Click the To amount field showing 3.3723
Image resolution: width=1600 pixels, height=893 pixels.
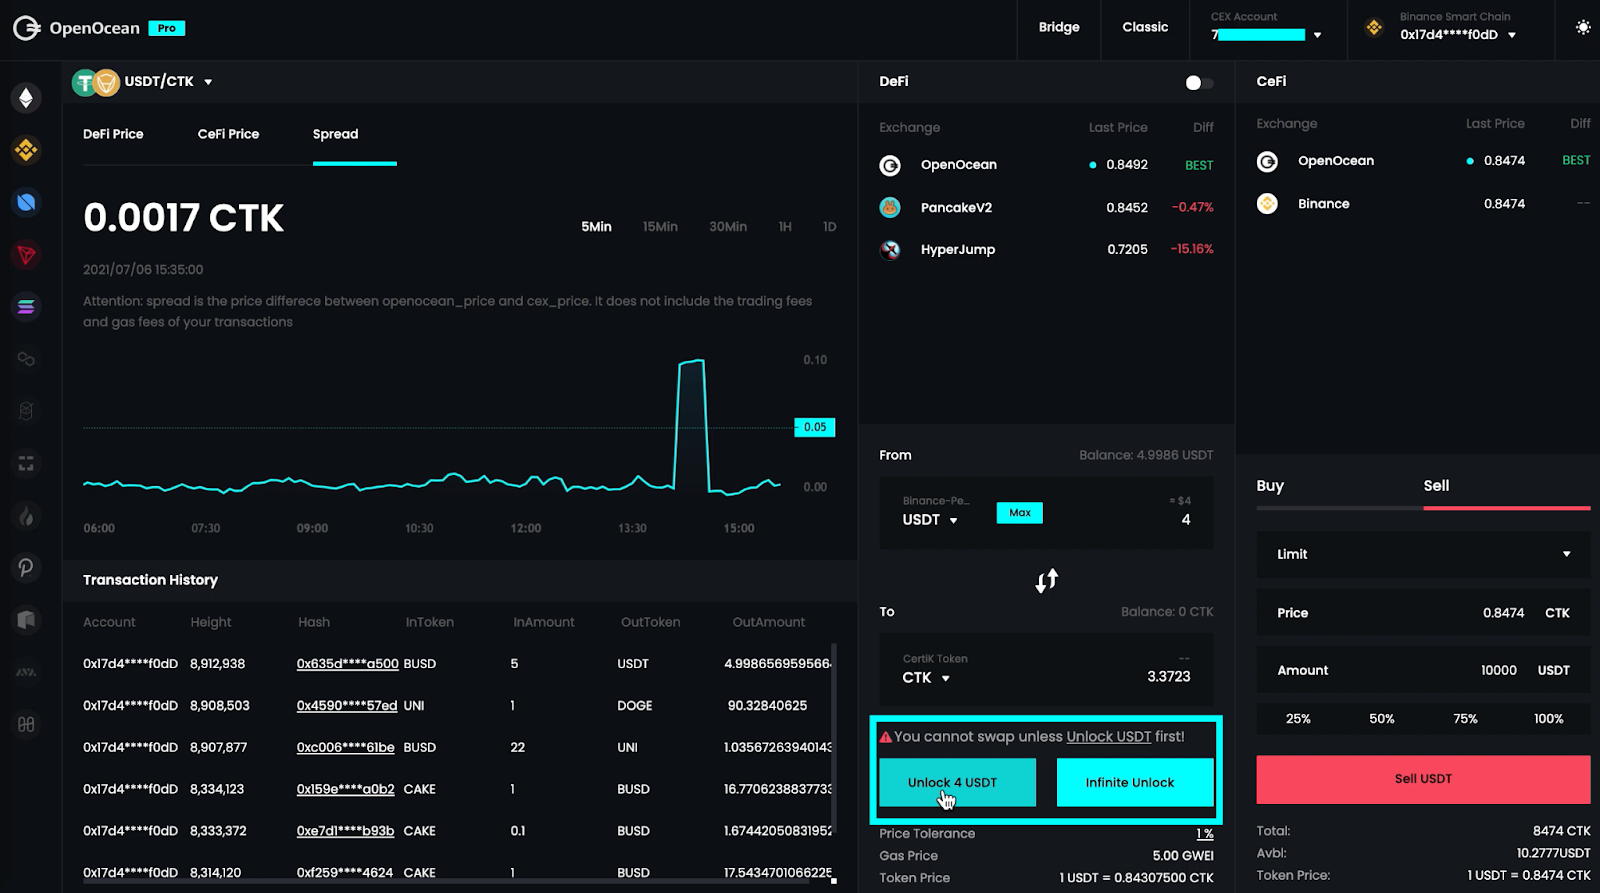click(x=1168, y=677)
